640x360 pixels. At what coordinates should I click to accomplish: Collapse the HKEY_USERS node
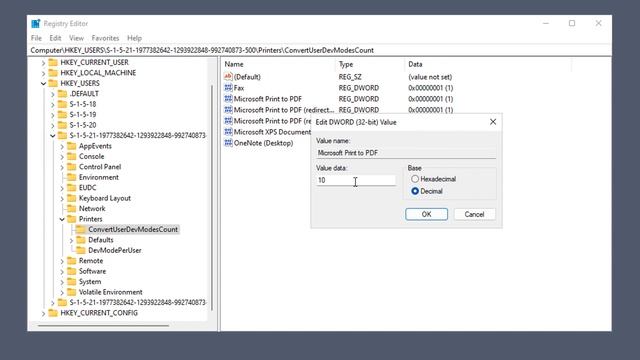(43, 83)
